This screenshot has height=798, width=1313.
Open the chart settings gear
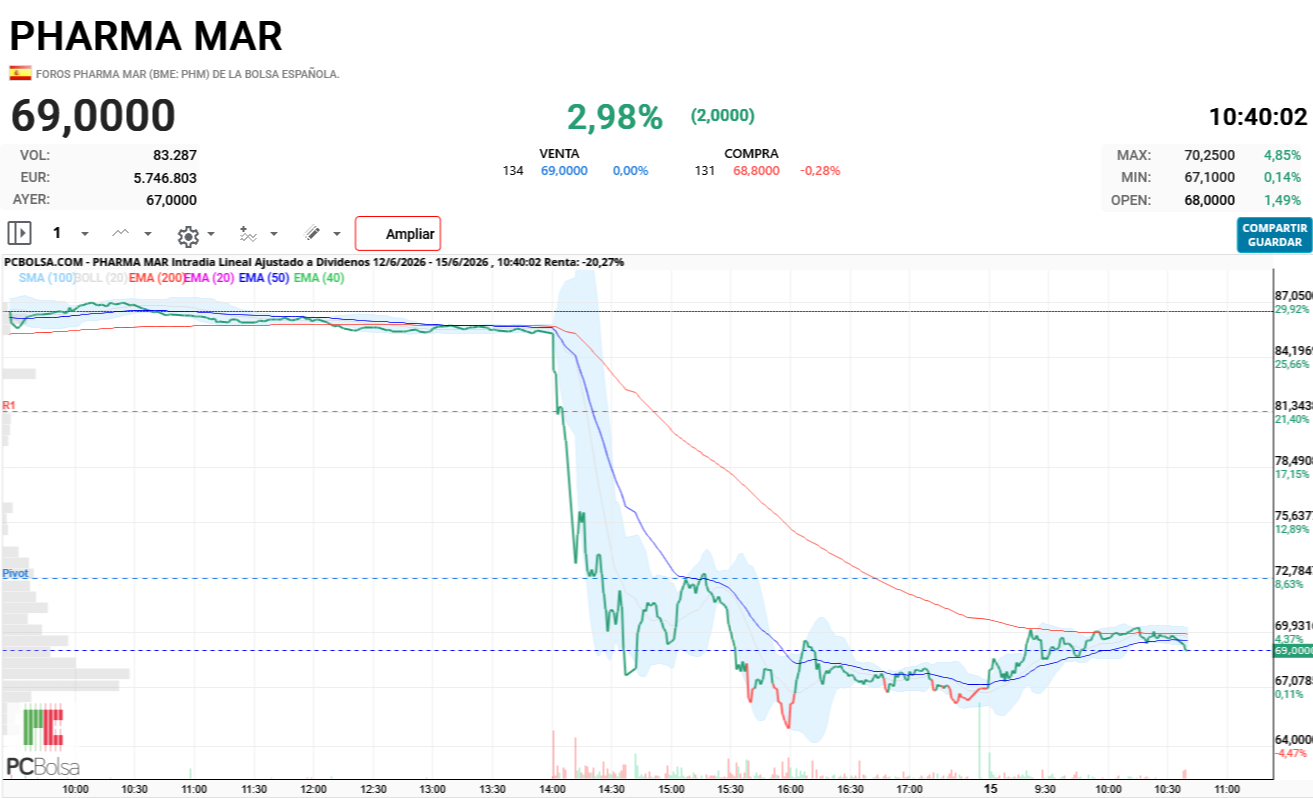187,236
